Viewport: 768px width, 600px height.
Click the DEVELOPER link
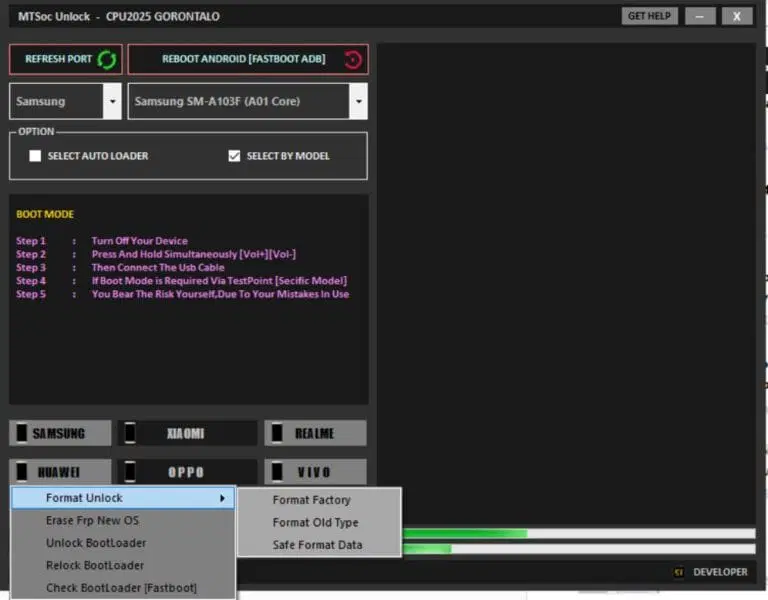[720, 572]
